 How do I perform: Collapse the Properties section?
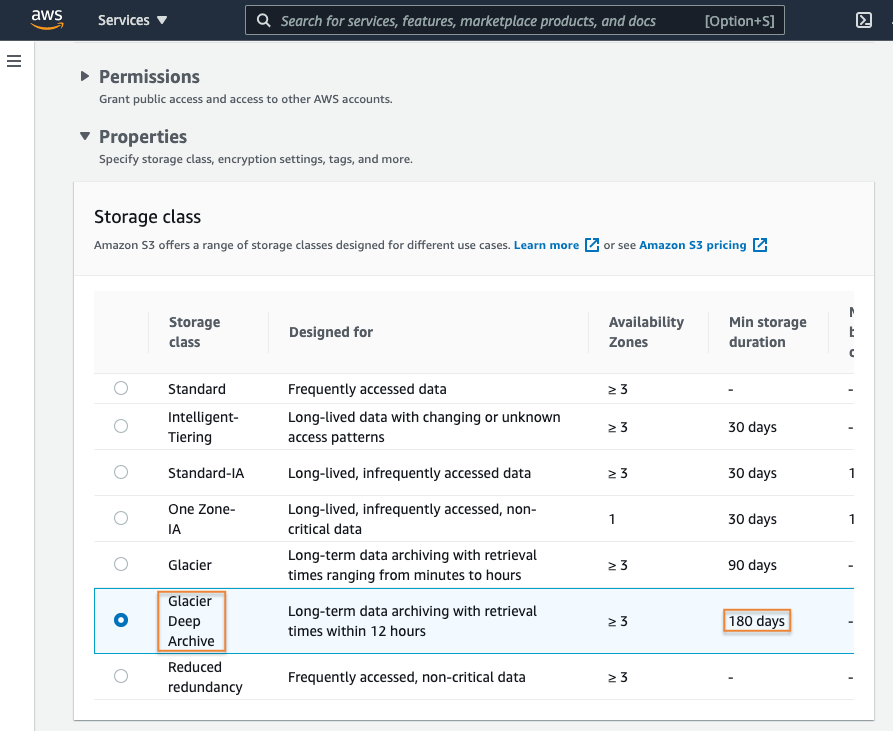[x=85, y=137]
